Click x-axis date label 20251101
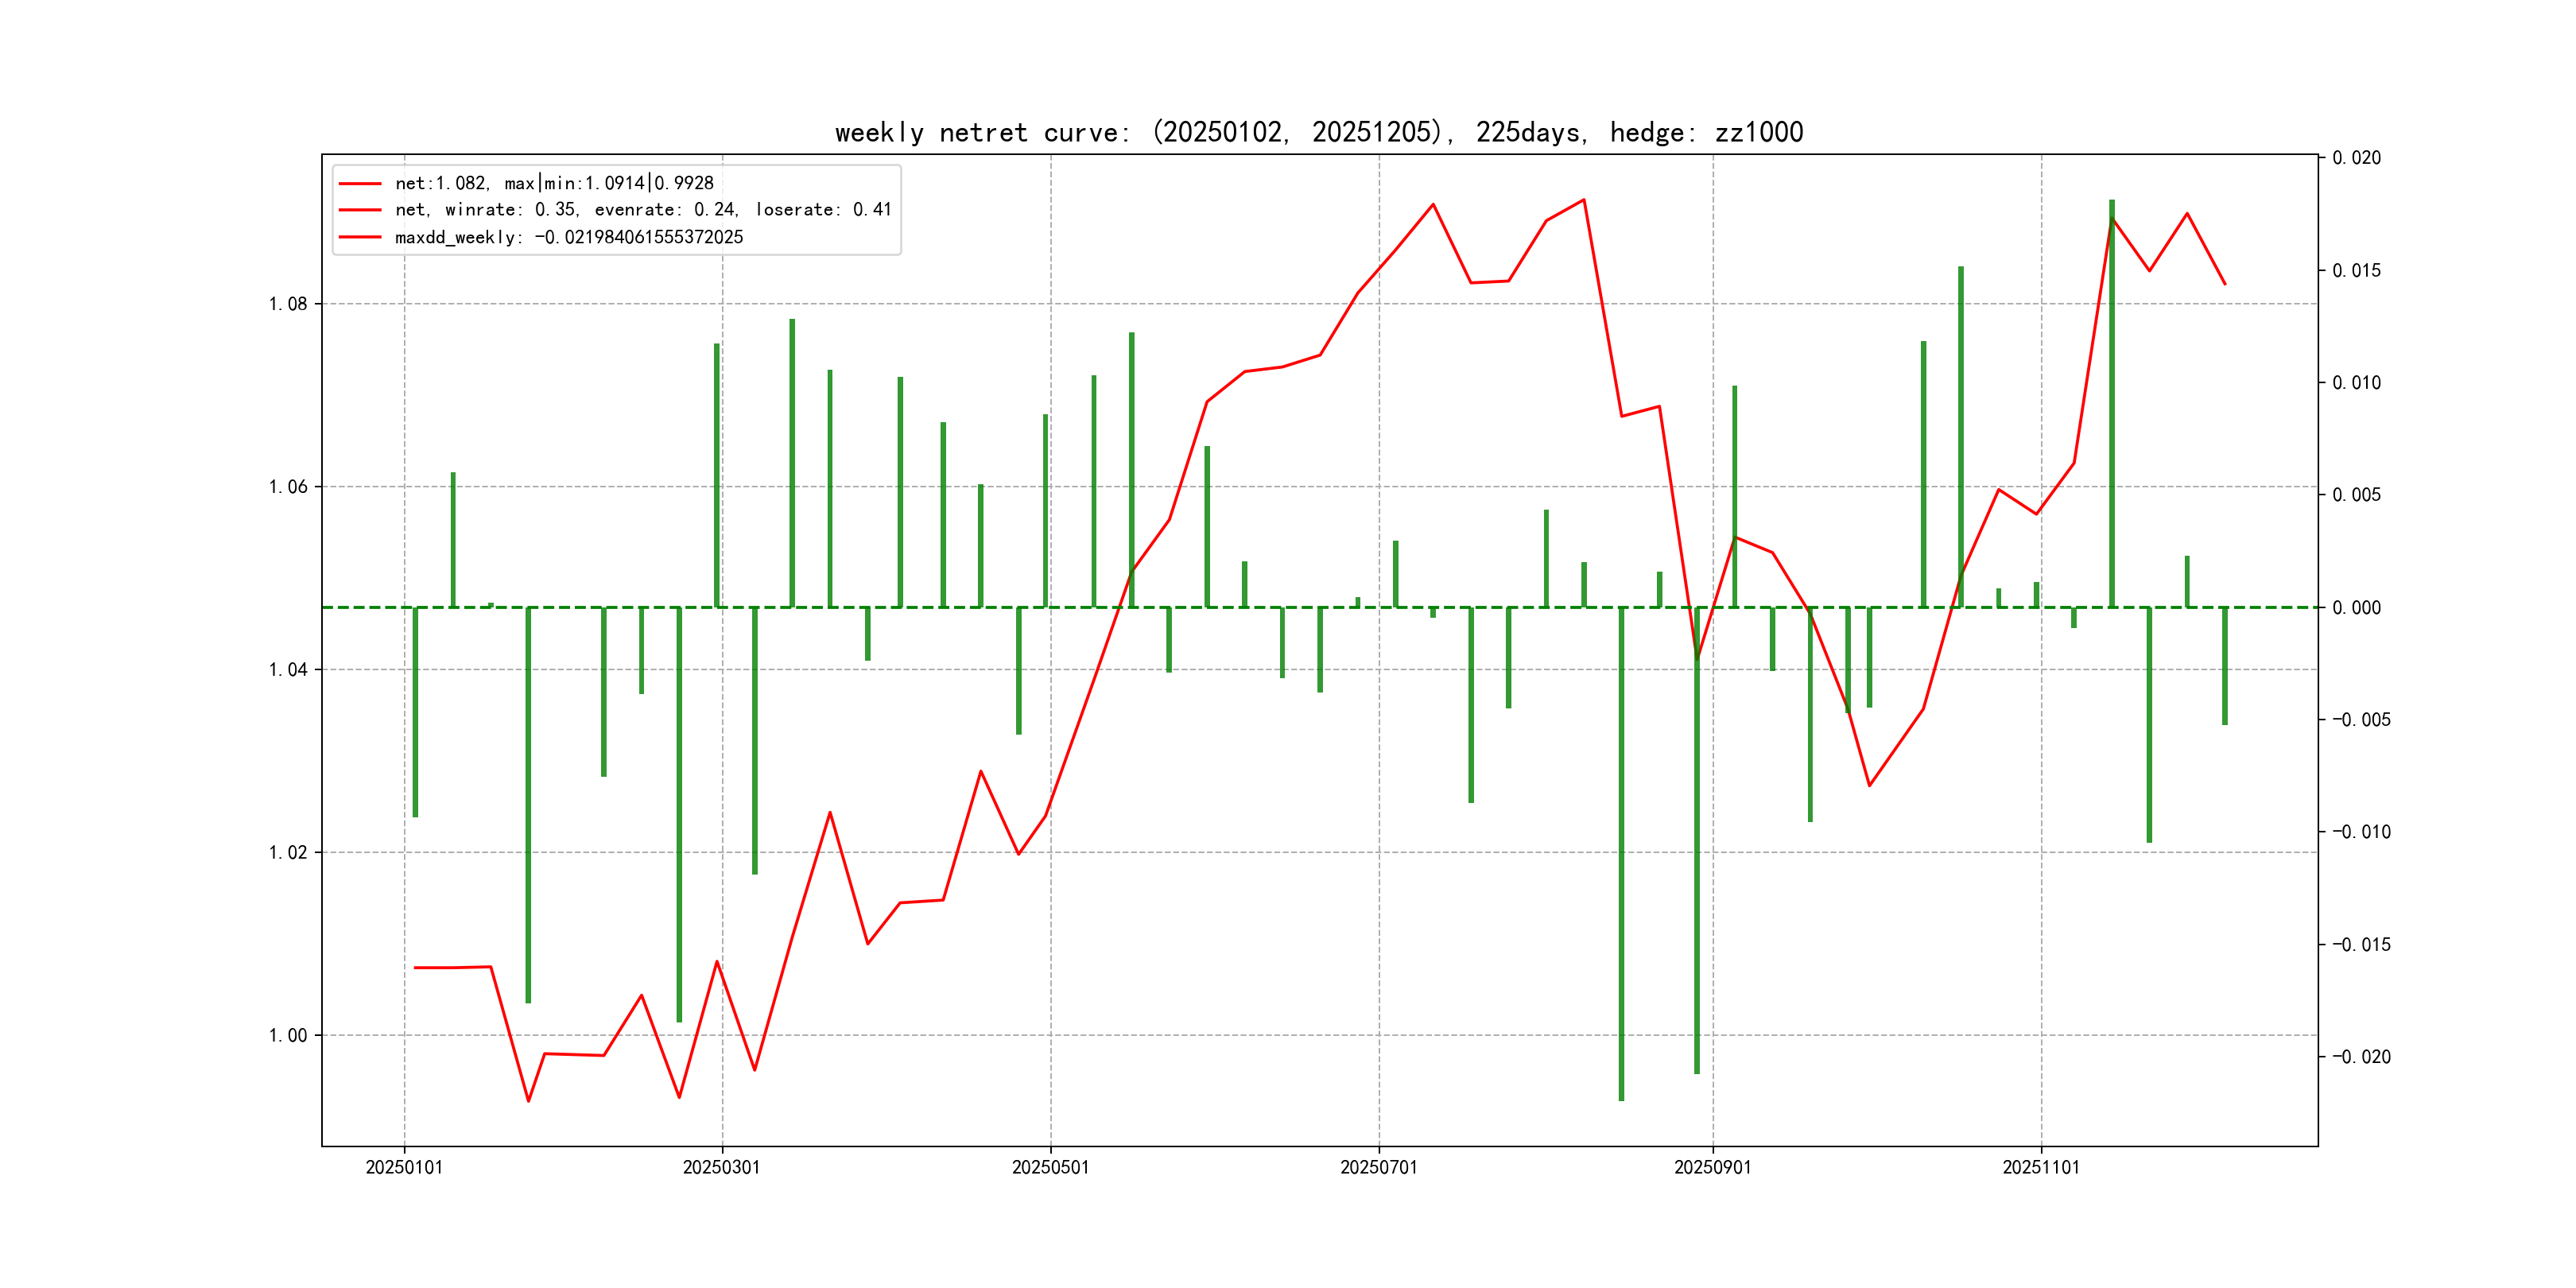 point(2040,1167)
